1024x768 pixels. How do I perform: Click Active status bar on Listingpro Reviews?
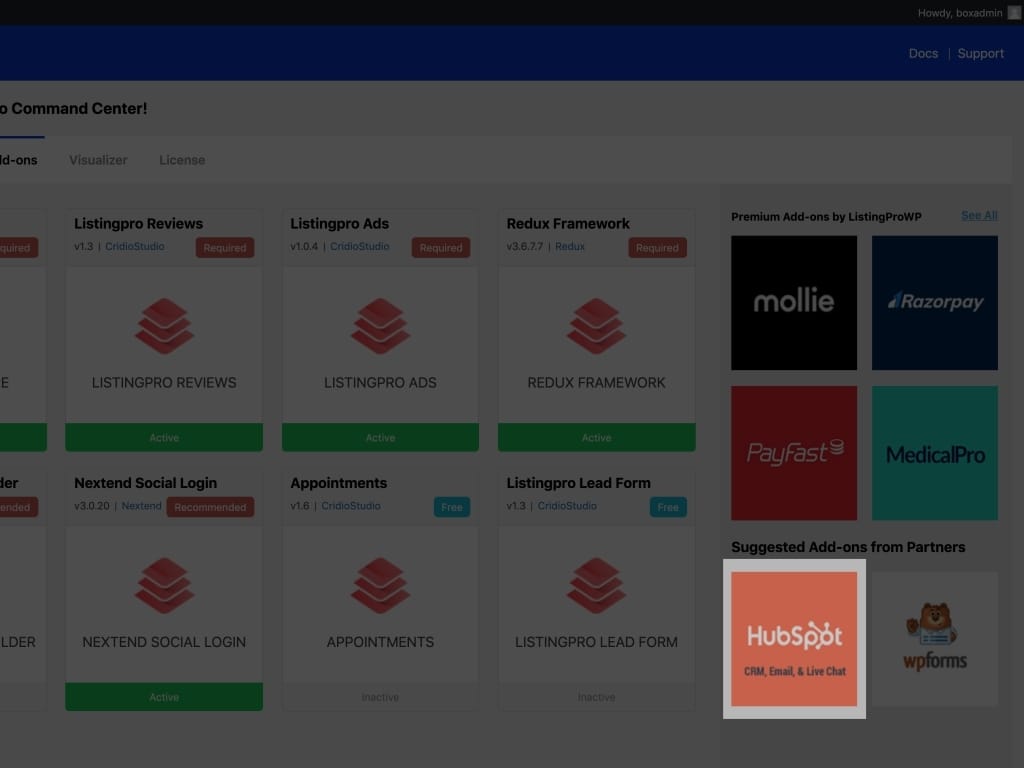coord(164,438)
